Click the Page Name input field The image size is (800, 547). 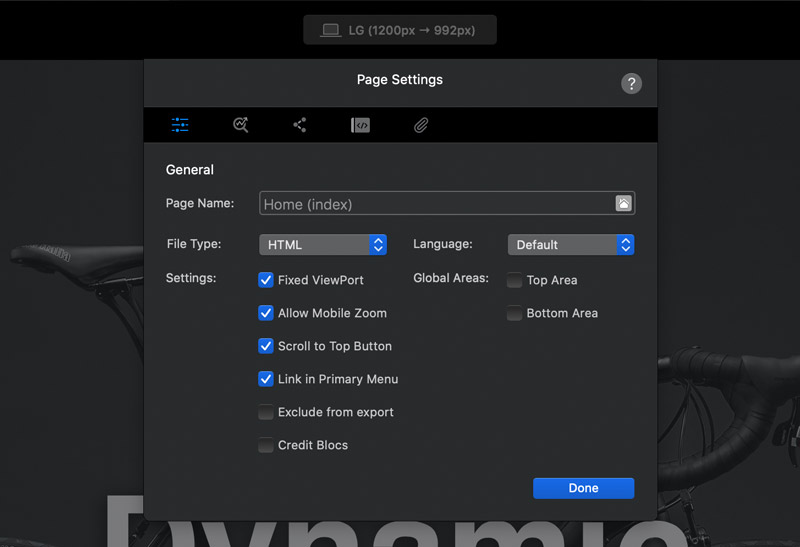[447, 204]
